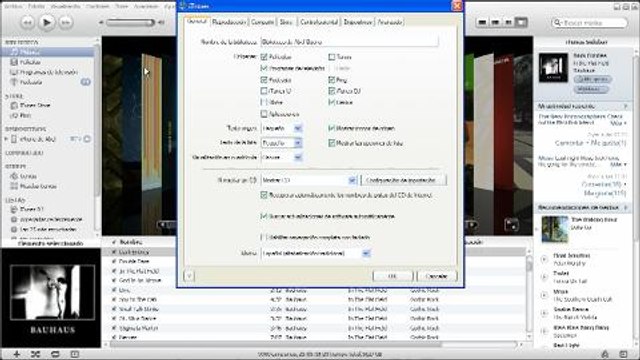Open iTunes Store in the sidebar
The width and height of the screenshot is (640, 360).
pos(35,105)
